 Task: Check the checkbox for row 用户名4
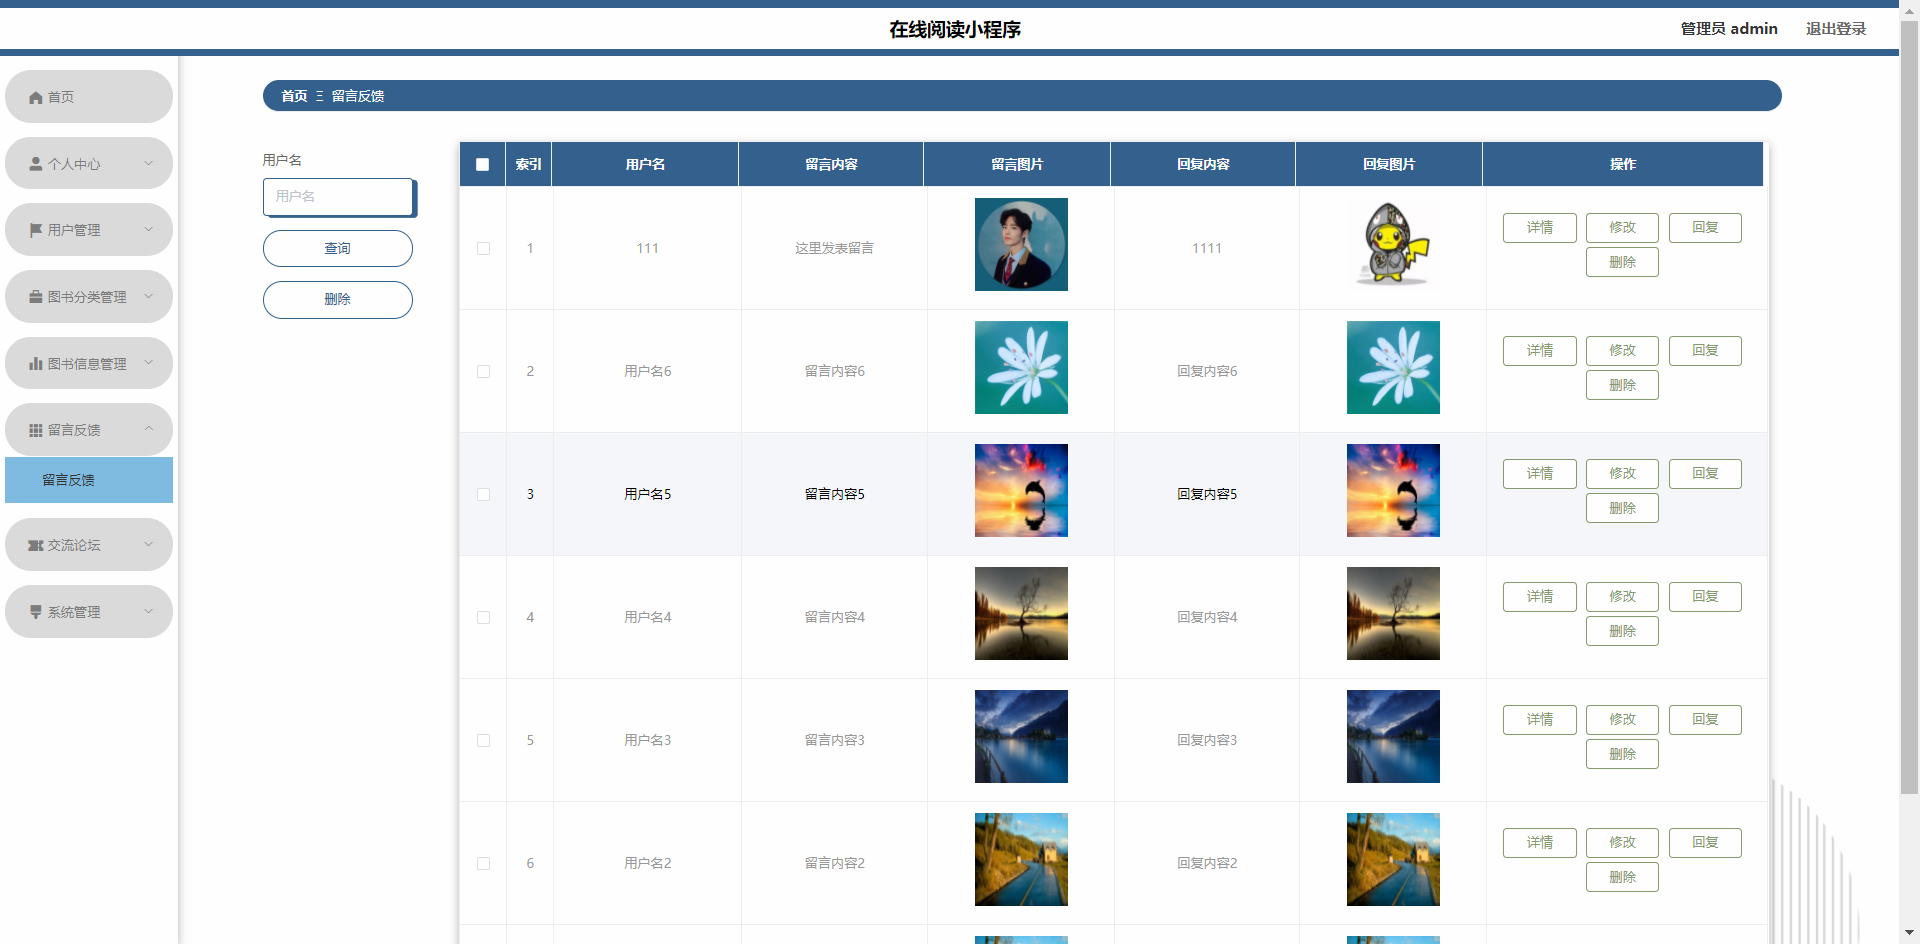point(484,617)
